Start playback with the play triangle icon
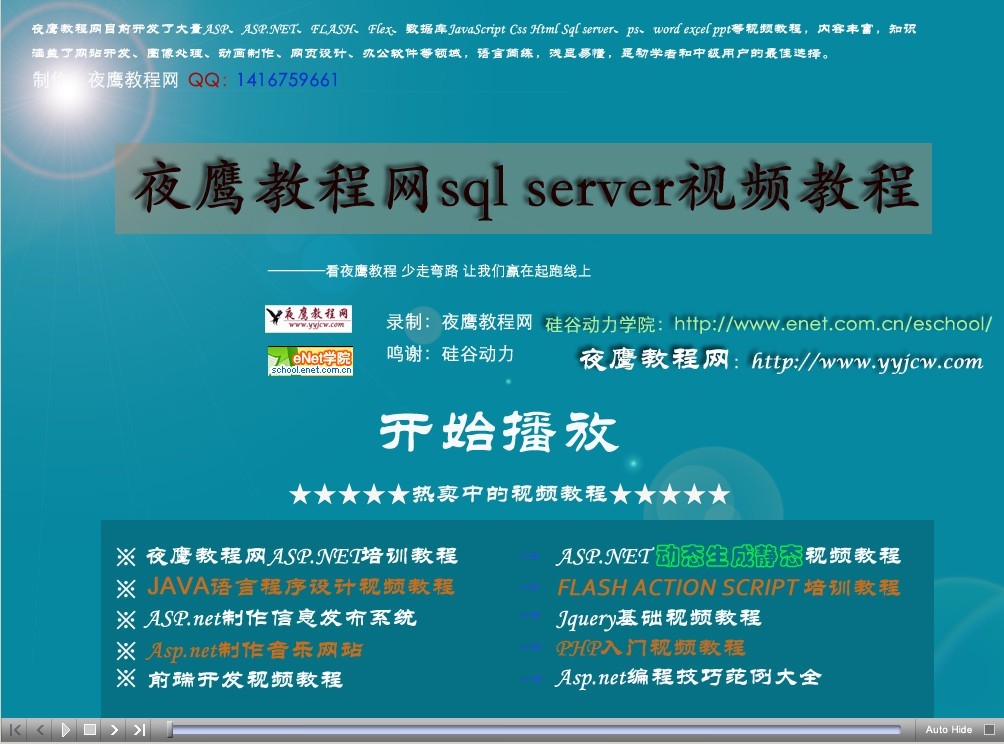This screenshot has width=1004, height=744. click(x=65, y=729)
